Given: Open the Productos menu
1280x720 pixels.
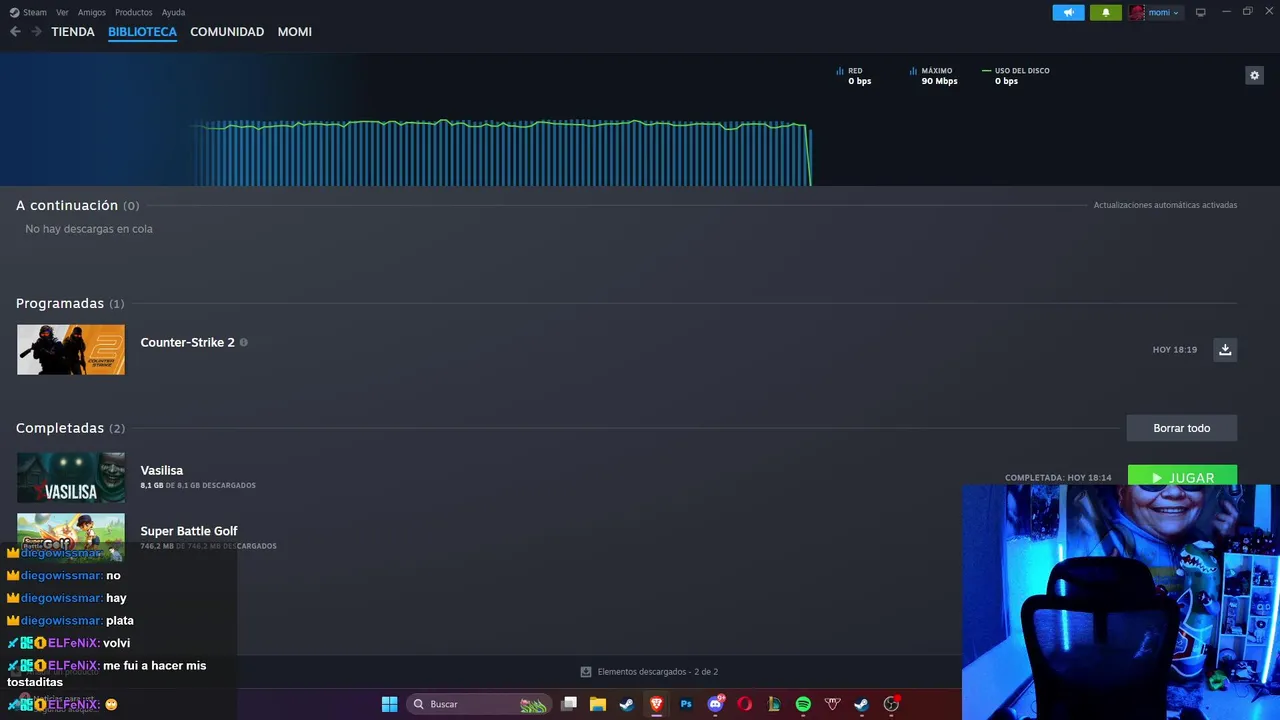Looking at the screenshot, I should [133, 12].
